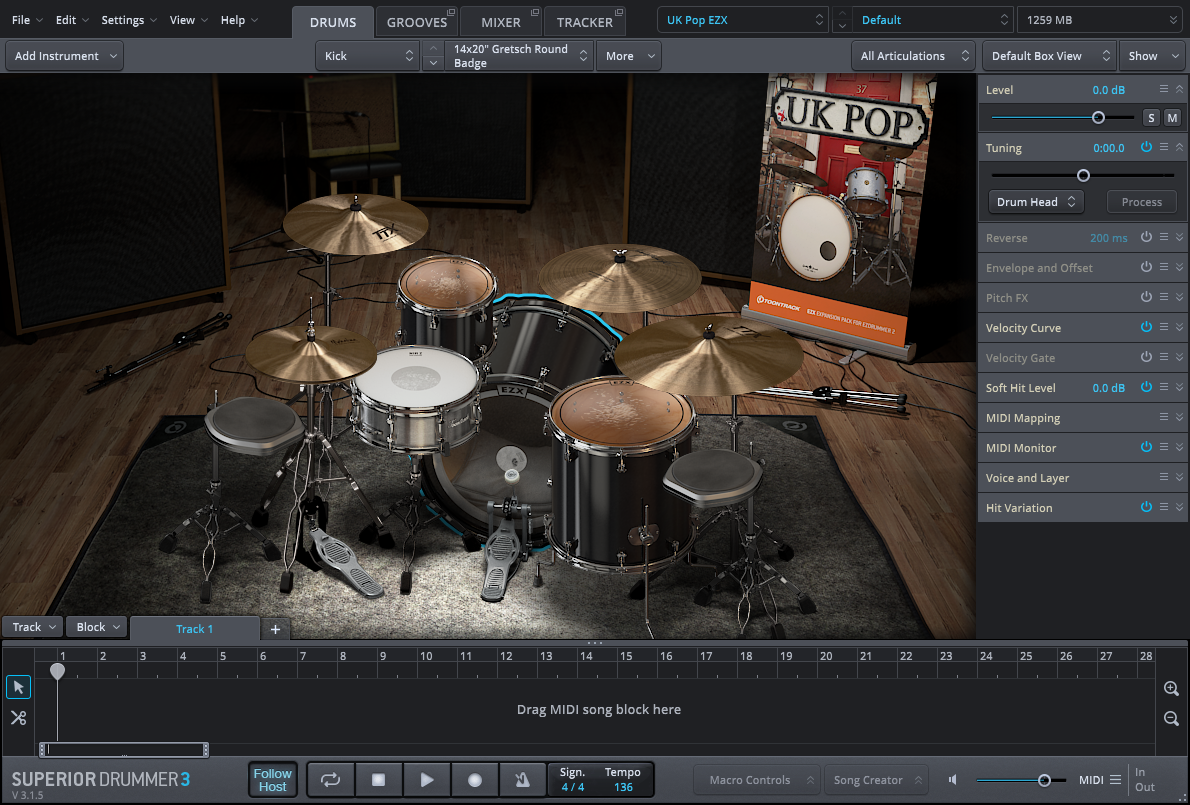Click the Add Instrument button
Viewport: 1190px width, 805px height.
point(64,56)
